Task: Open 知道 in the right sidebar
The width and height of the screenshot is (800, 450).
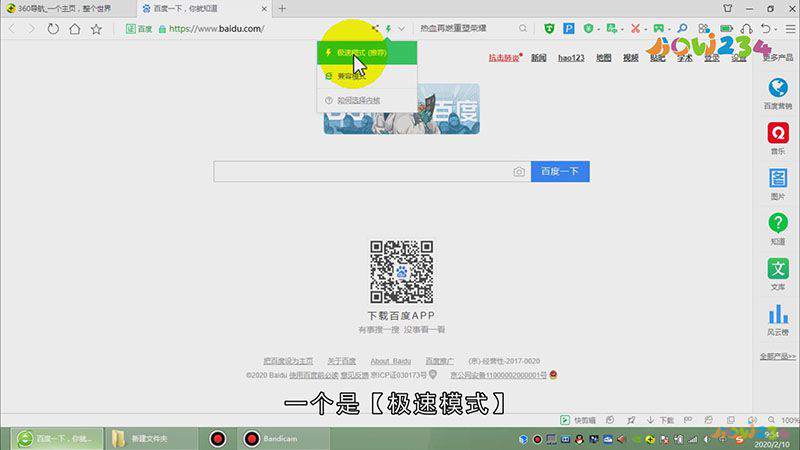Action: pos(778,229)
